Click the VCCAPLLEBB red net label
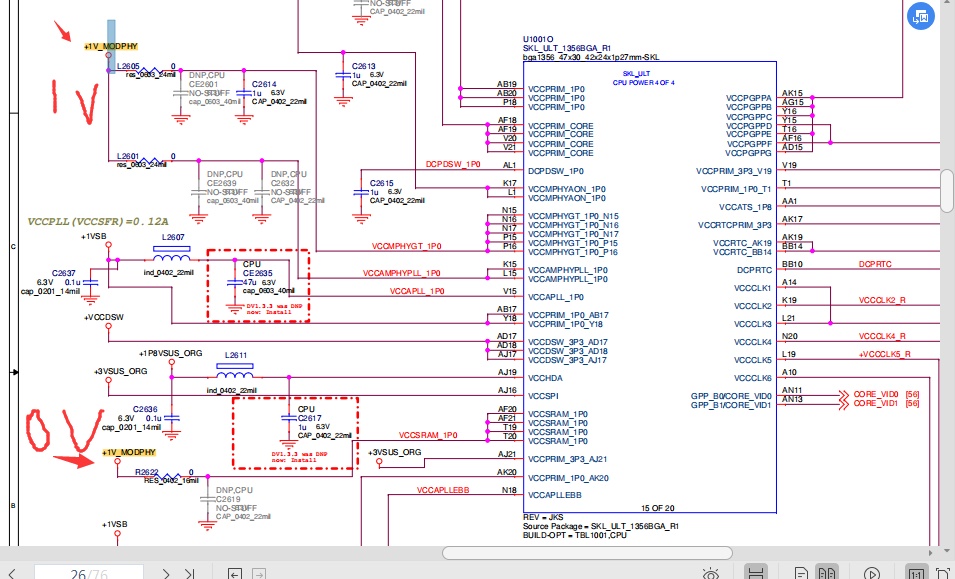The image size is (955, 579). [x=443, y=490]
